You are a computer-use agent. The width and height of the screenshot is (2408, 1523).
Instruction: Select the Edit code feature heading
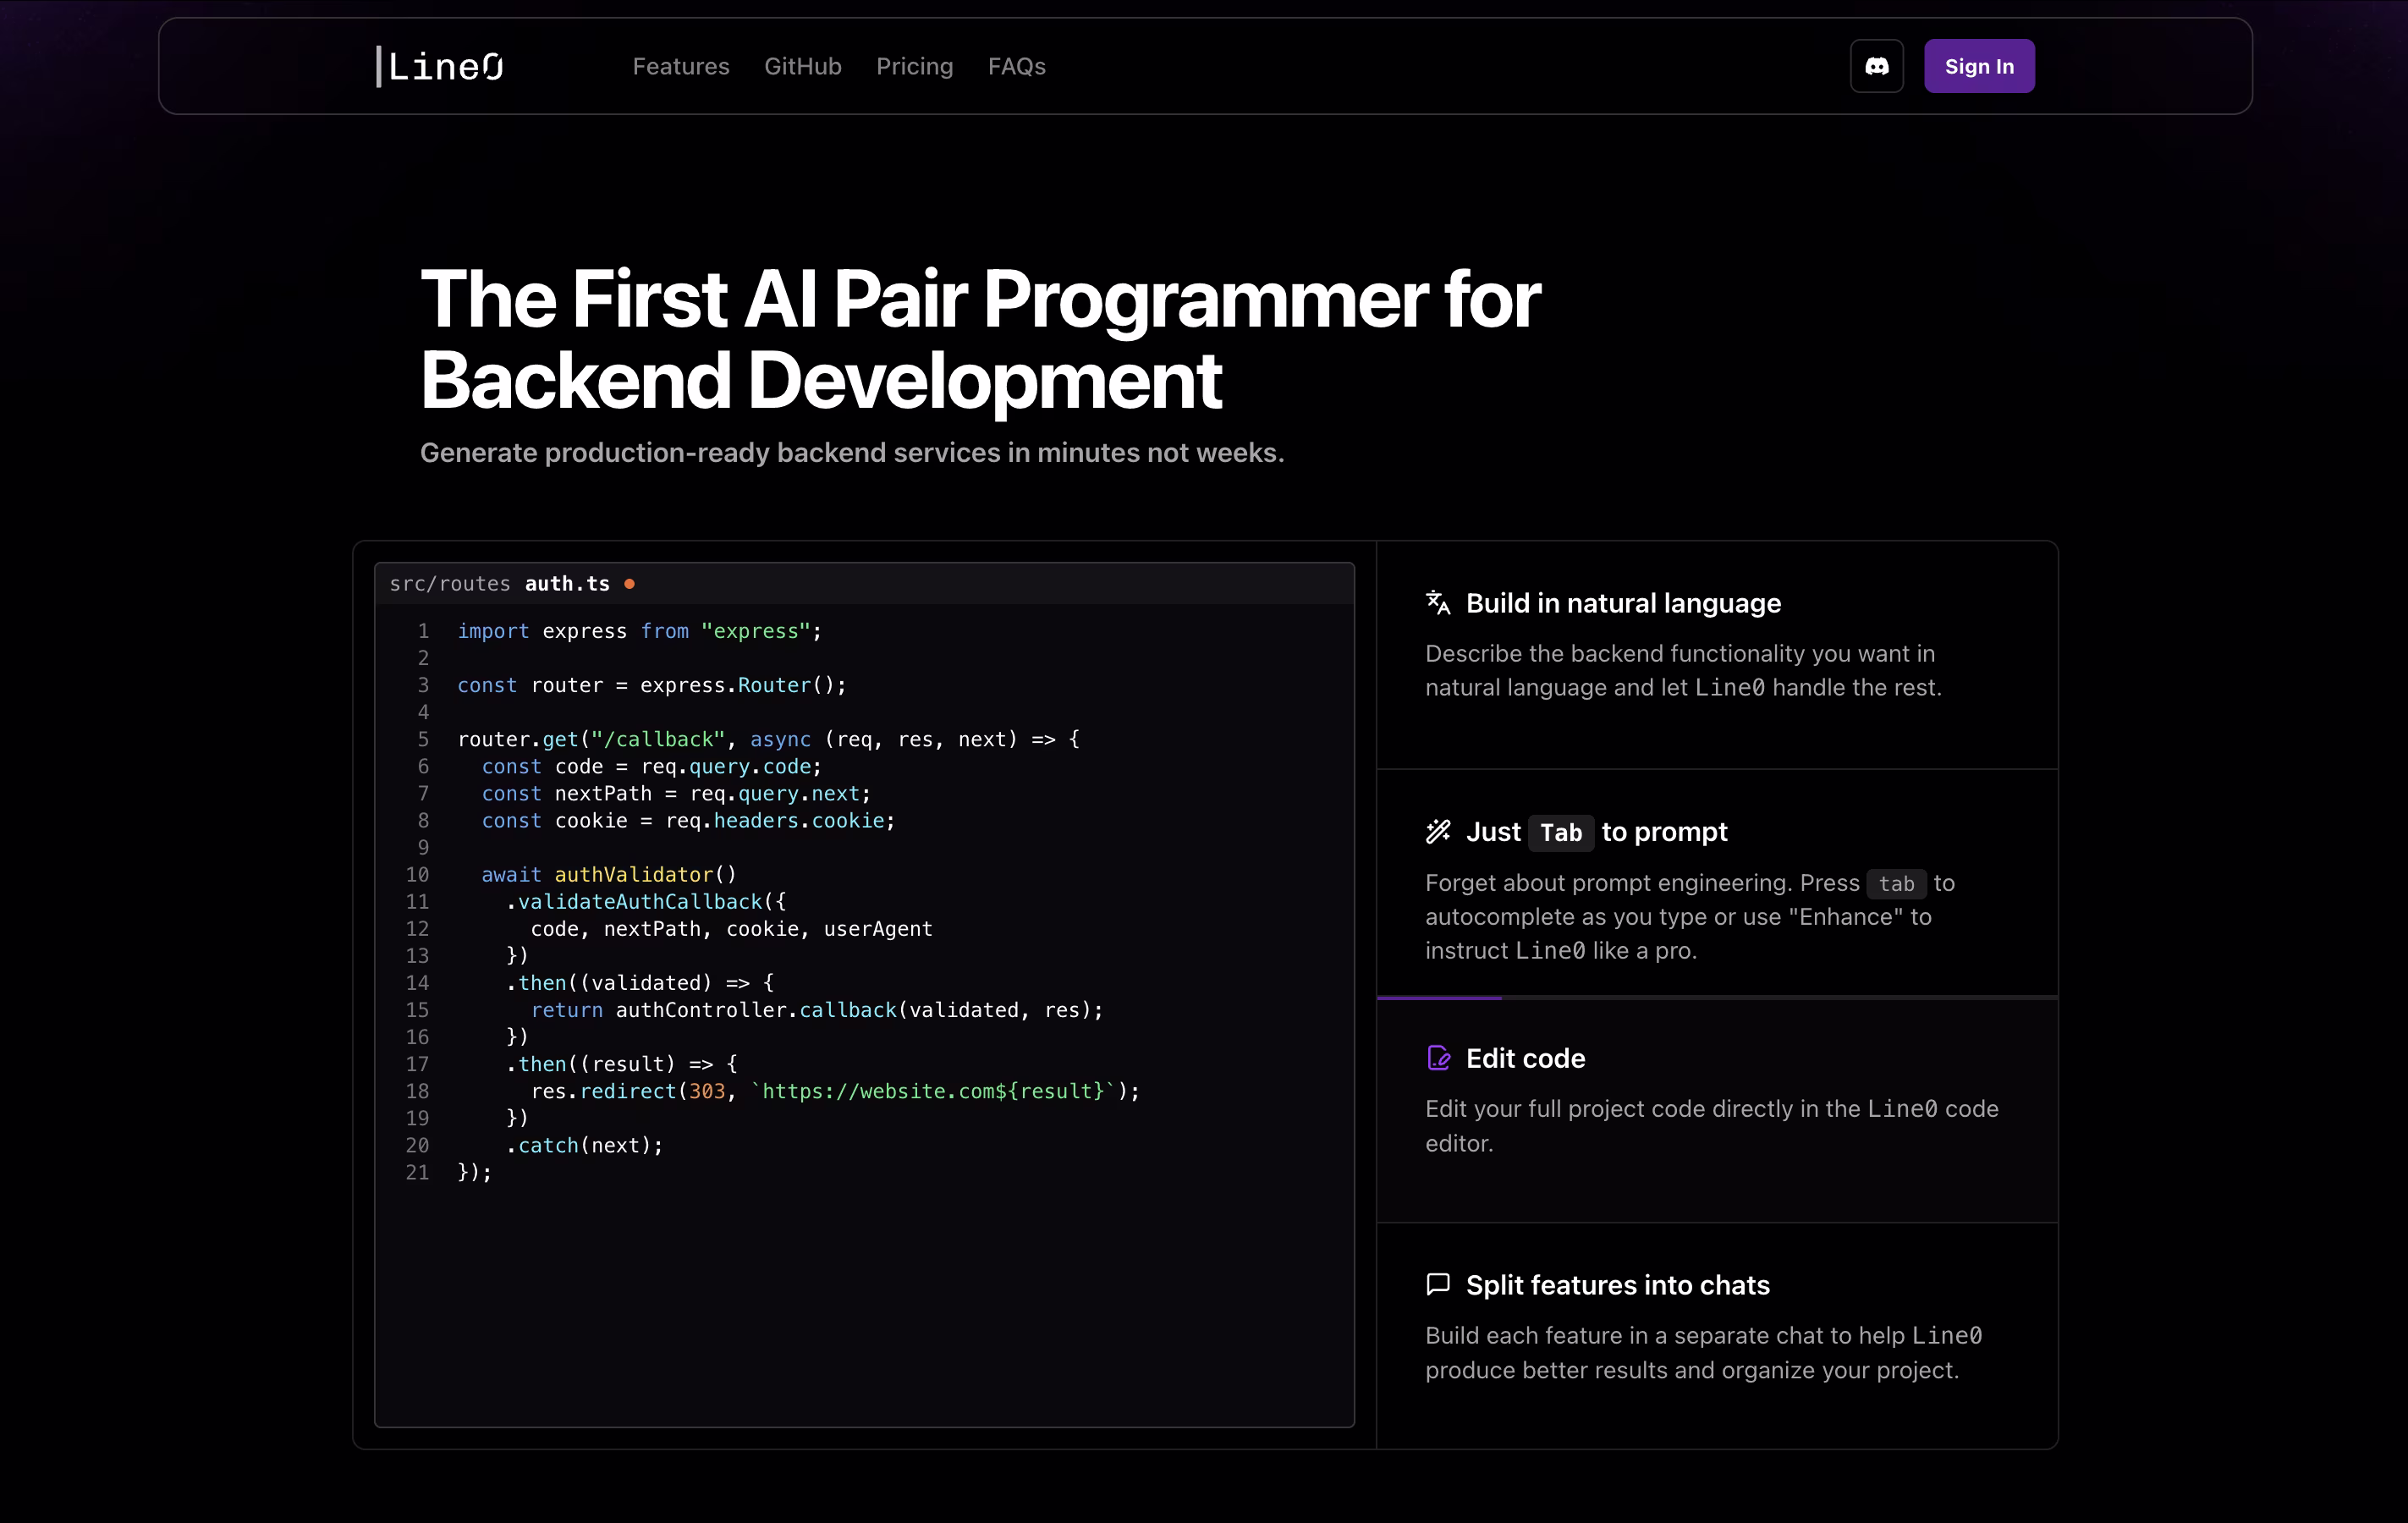tap(1525, 1058)
